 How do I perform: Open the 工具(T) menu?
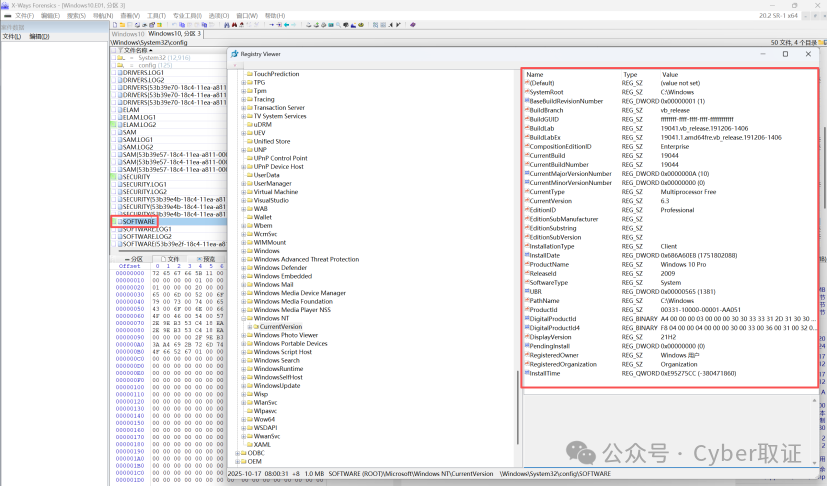pos(156,16)
